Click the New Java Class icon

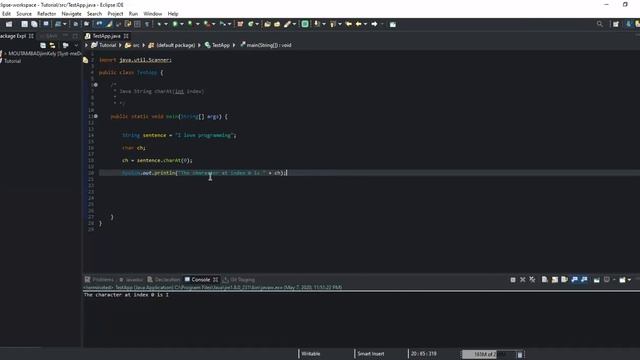pyautogui.click(x=251, y=24)
